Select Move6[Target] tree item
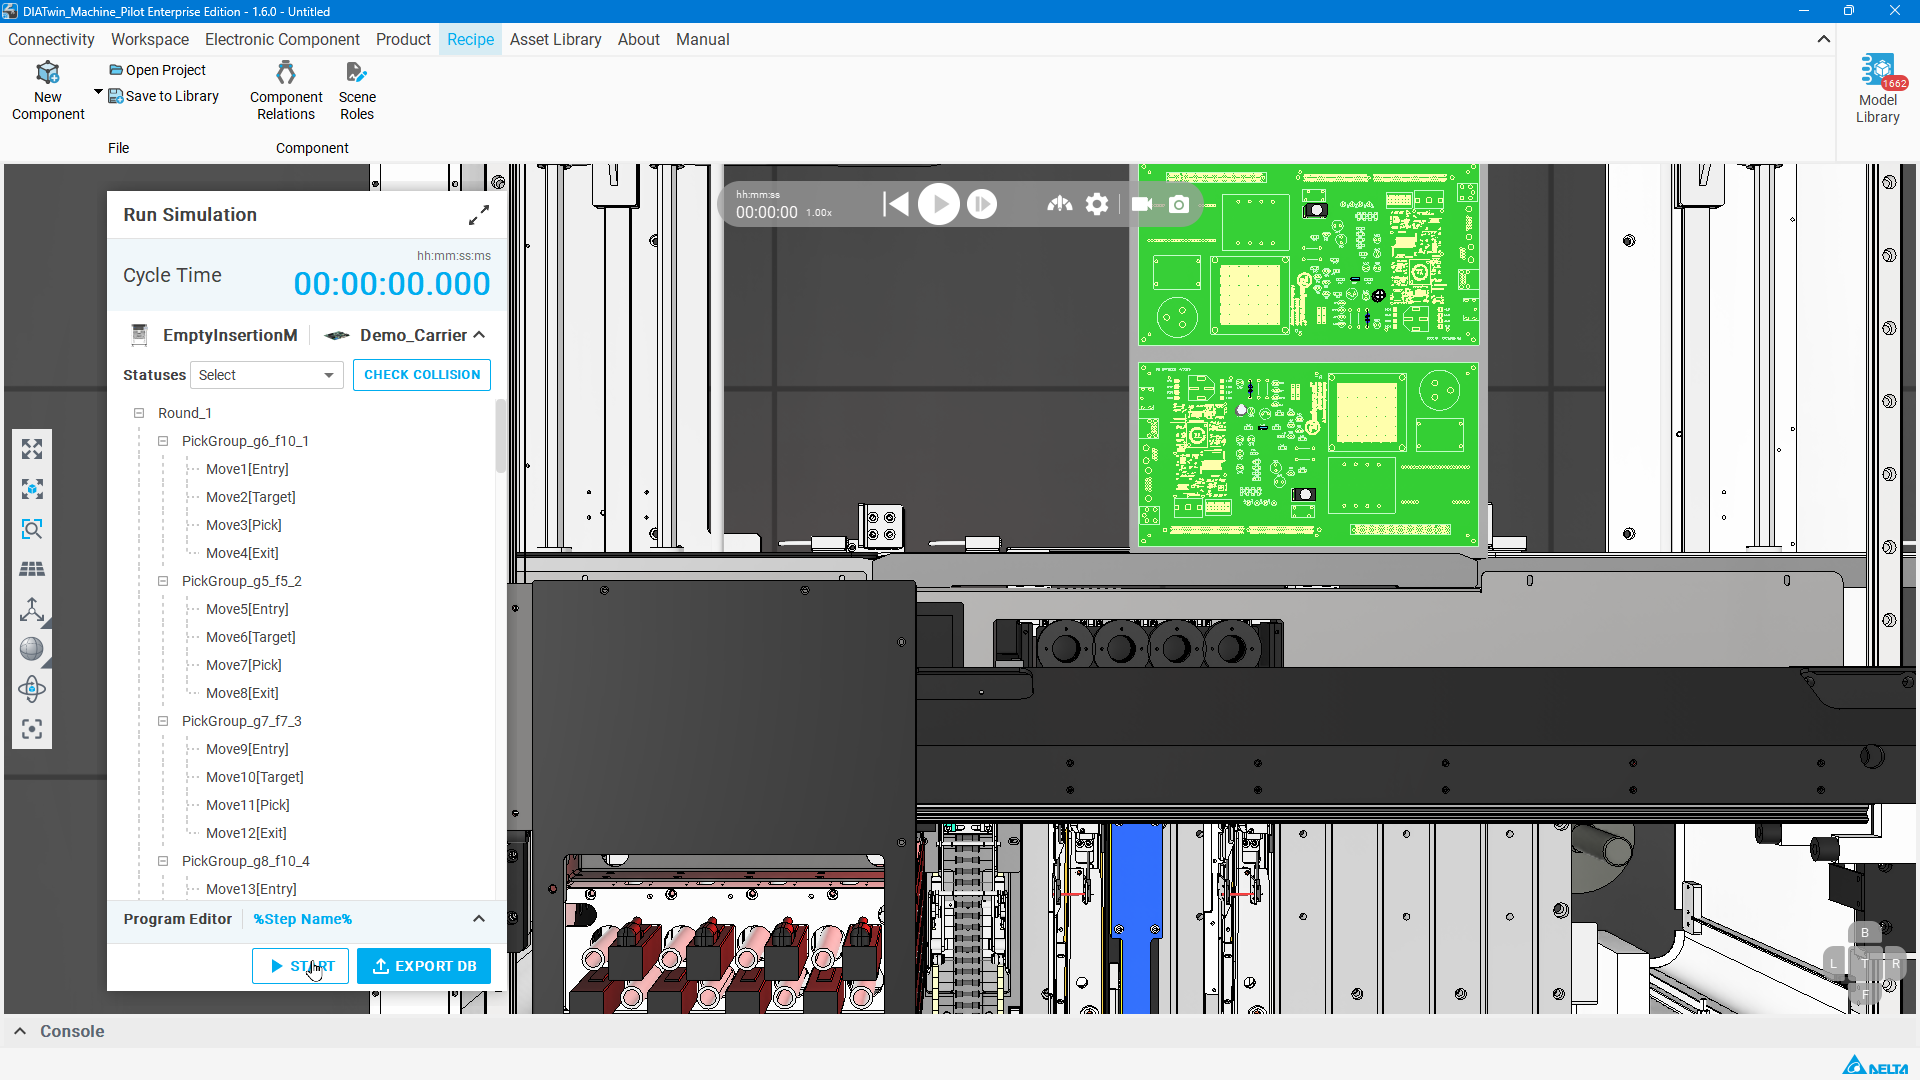This screenshot has height=1080, width=1920. coord(251,637)
